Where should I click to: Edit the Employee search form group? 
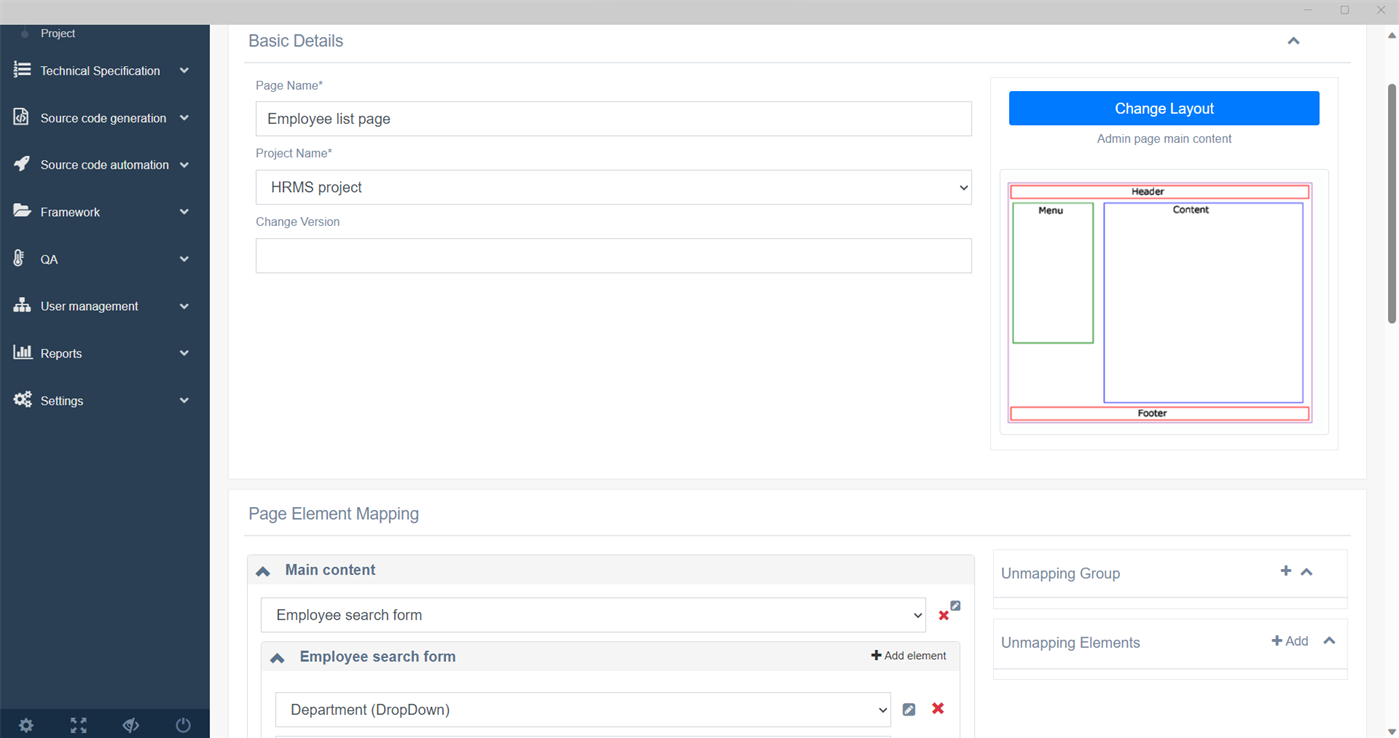point(956,606)
